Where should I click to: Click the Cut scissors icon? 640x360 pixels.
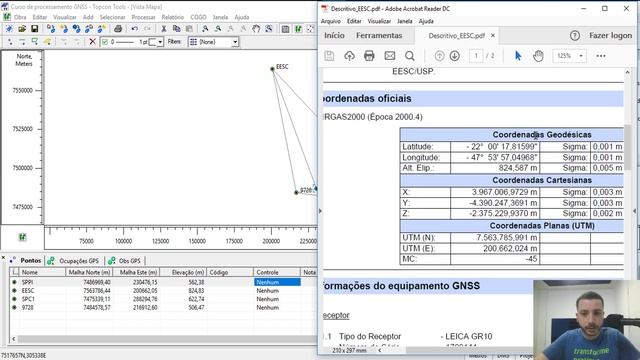click(164, 29)
